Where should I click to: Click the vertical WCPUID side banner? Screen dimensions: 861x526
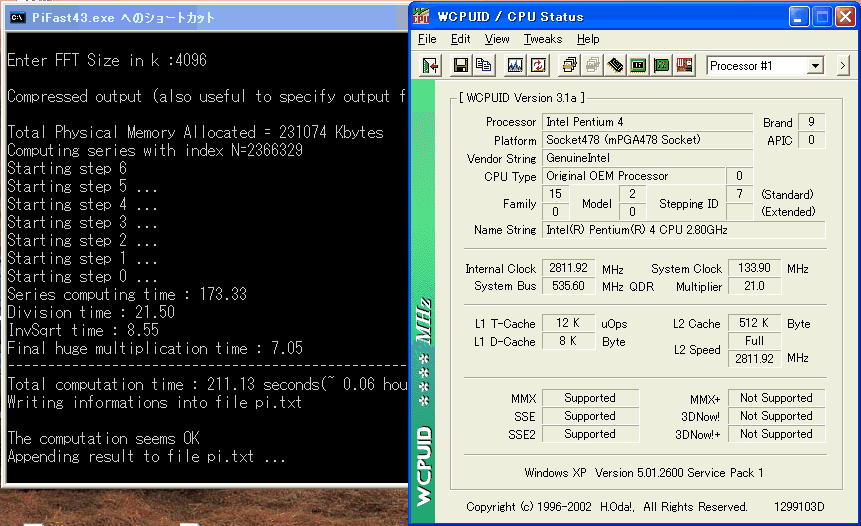pos(423,301)
